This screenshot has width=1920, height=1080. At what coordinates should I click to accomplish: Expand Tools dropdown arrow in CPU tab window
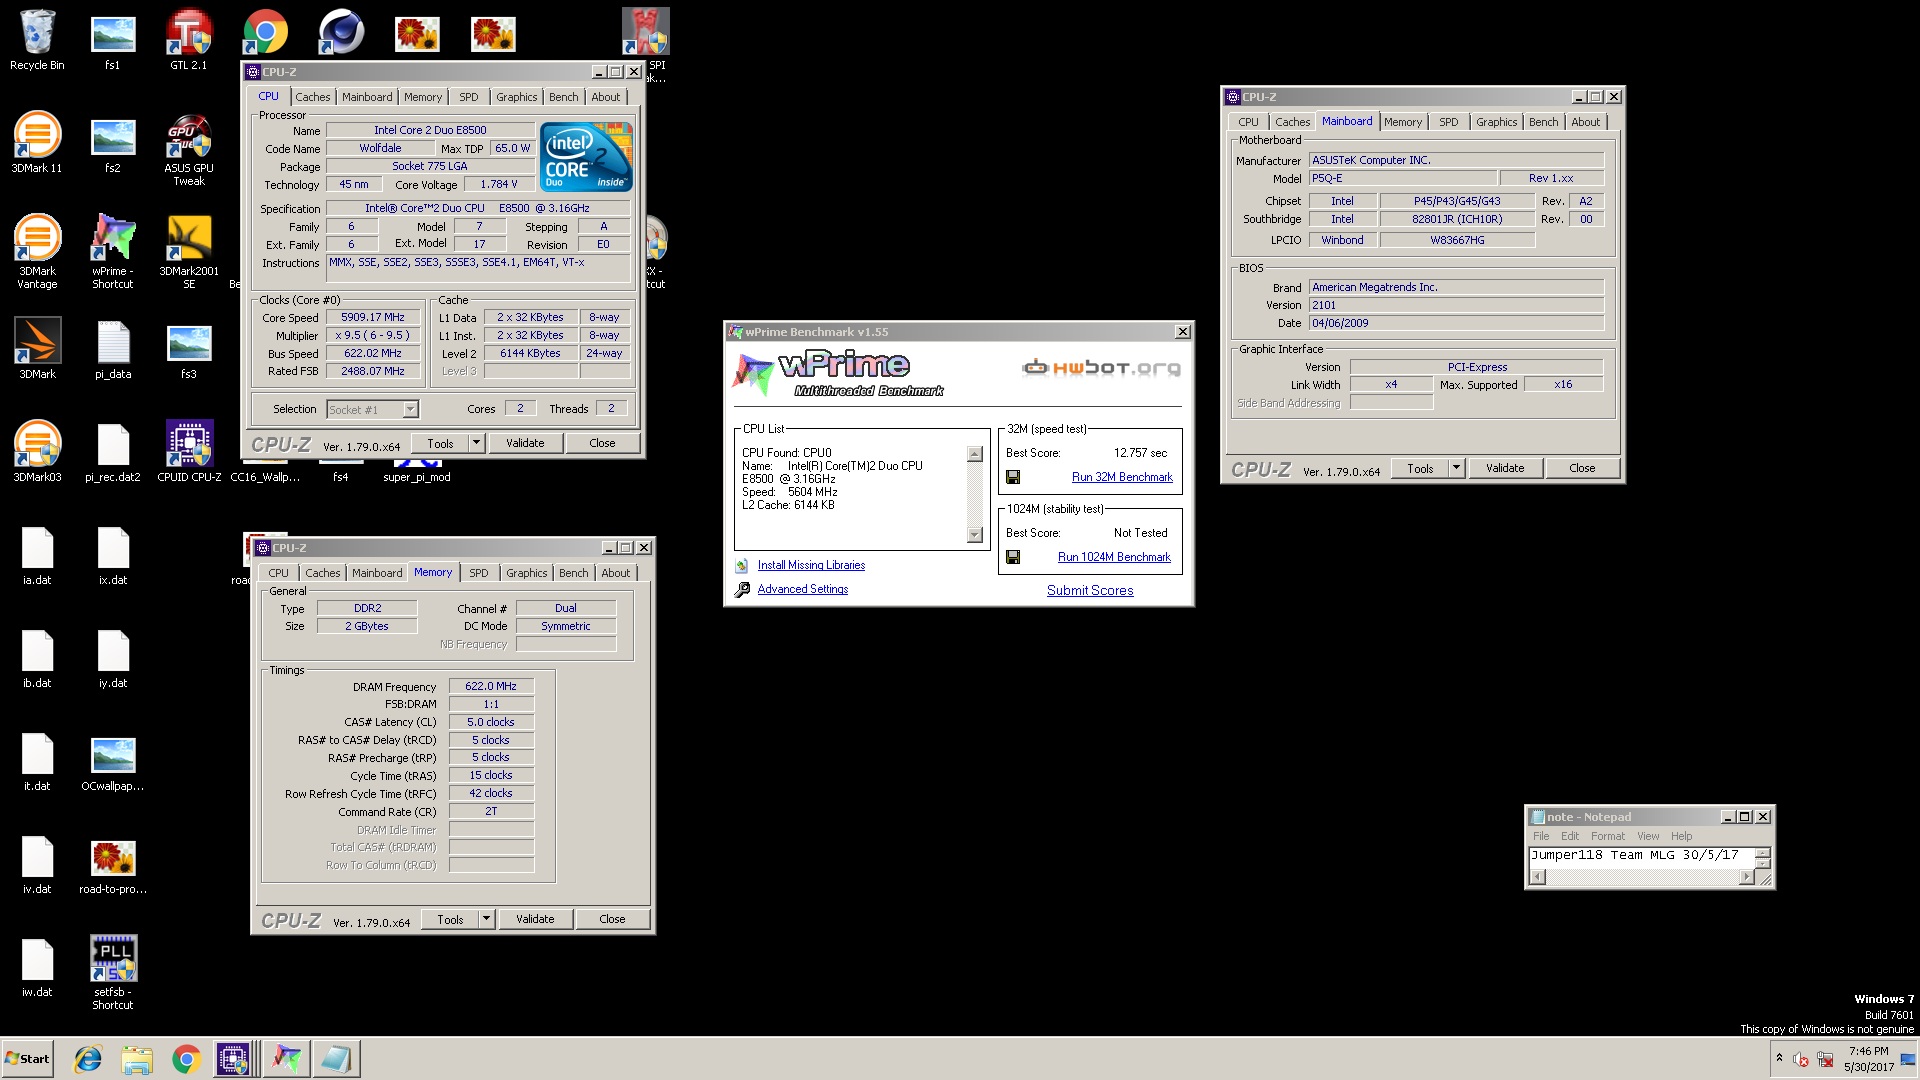coord(477,443)
